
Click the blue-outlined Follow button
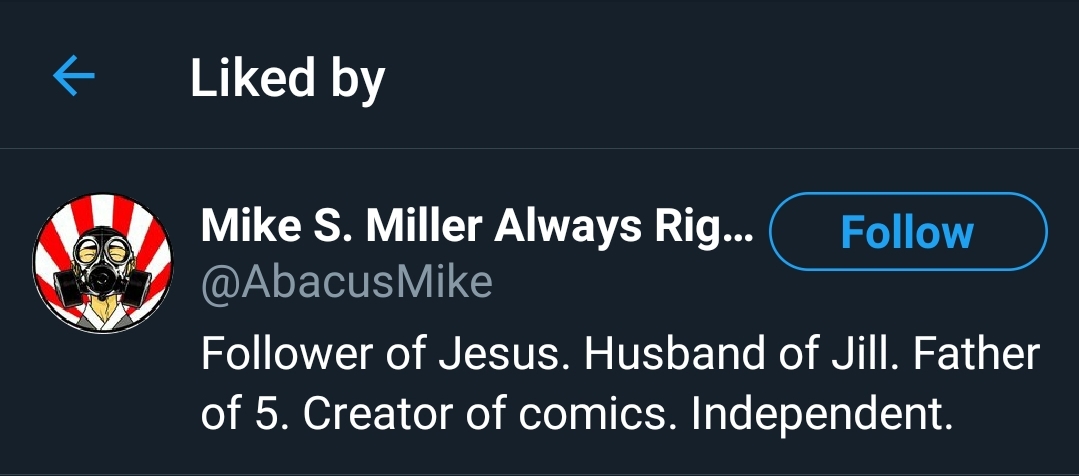click(908, 232)
